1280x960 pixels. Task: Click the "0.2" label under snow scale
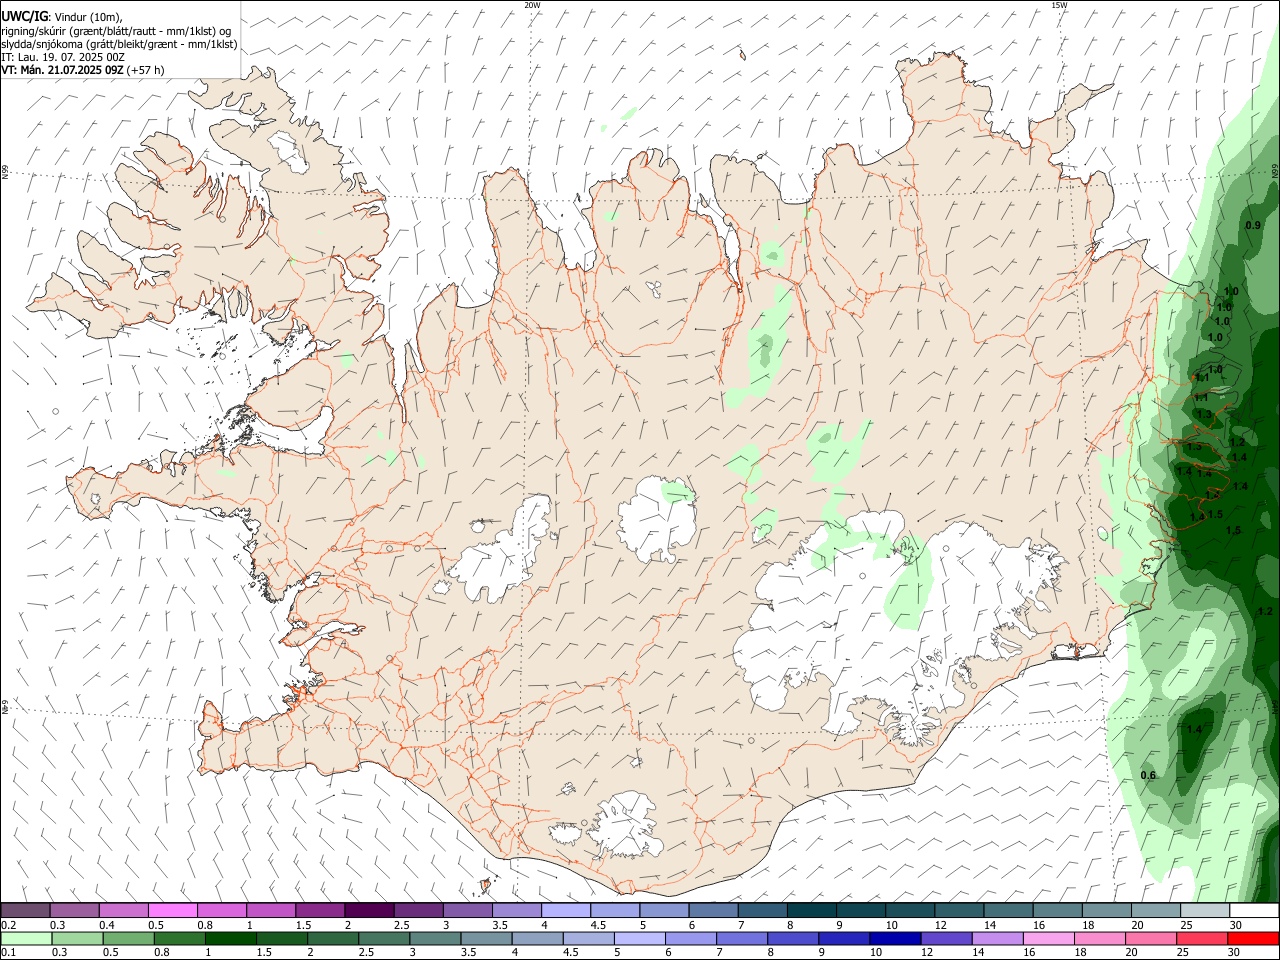[8, 925]
